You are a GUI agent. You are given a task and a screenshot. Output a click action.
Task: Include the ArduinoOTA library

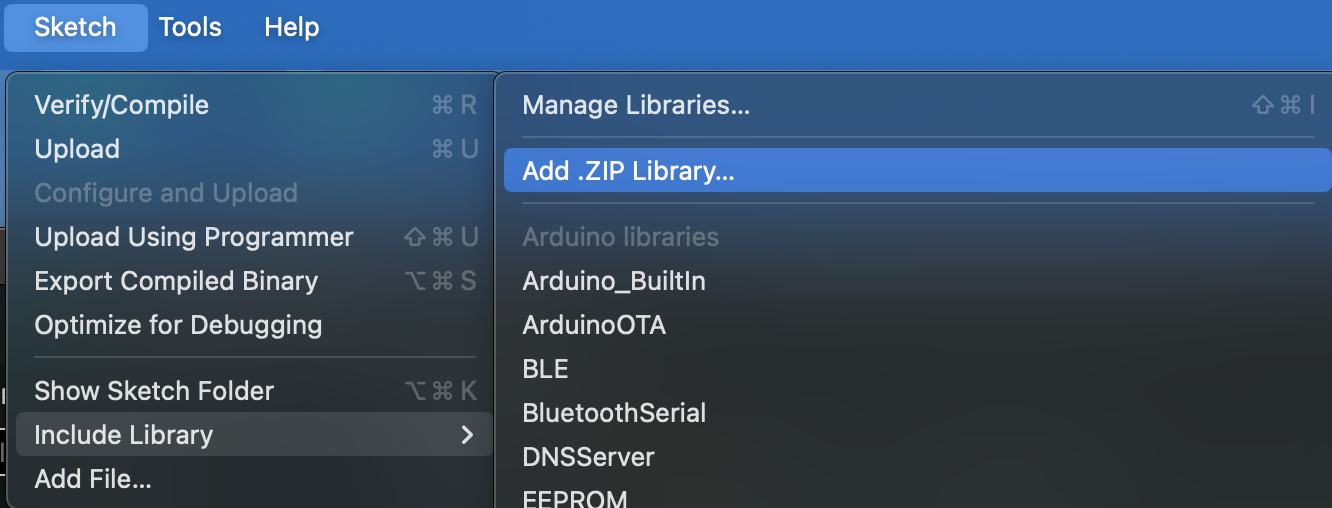click(x=594, y=325)
